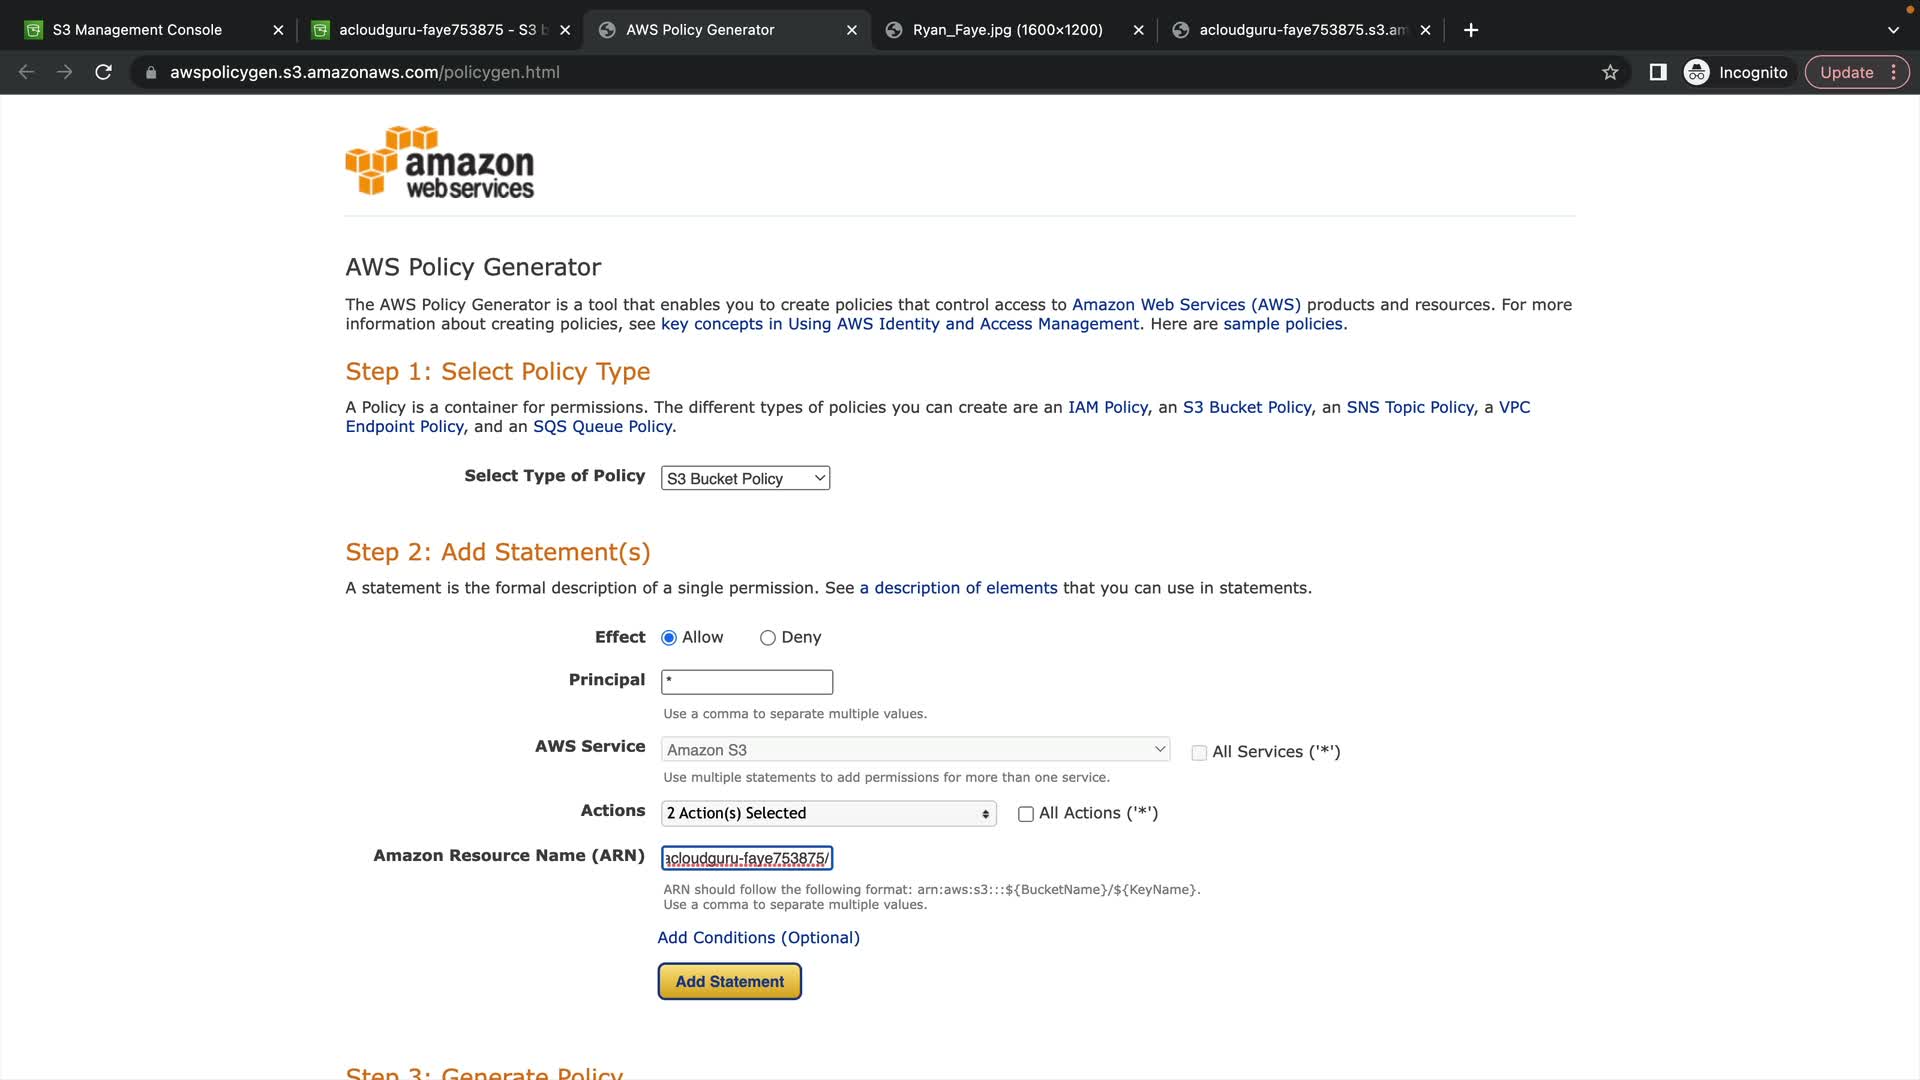Screen dimensions: 1920x1080
Task: Open the Add Conditions (Optional) link
Action: (758, 938)
